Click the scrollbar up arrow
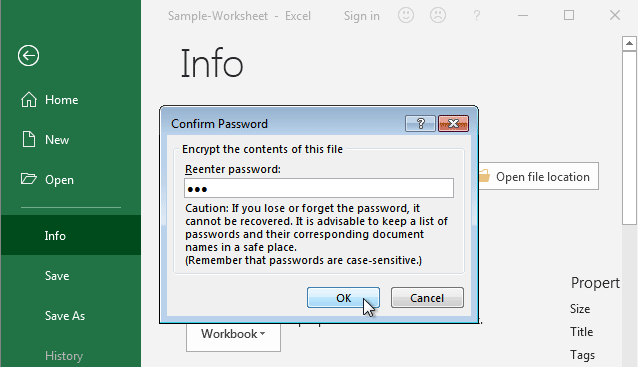The image size is (638, 367). (629, 43)
